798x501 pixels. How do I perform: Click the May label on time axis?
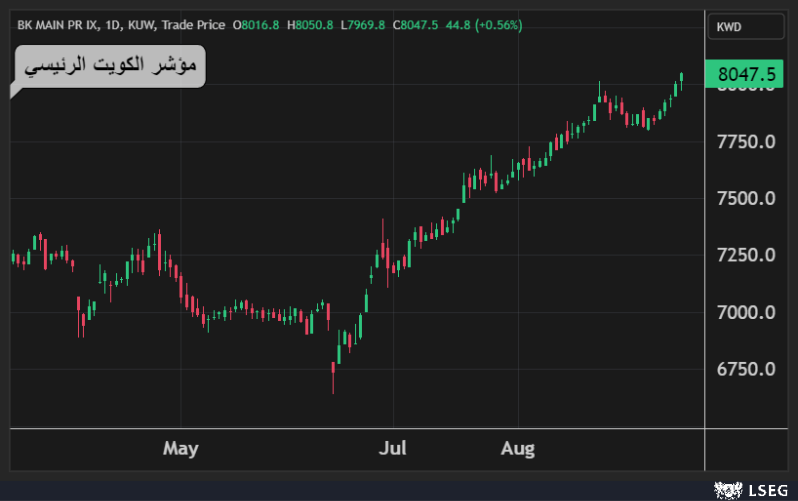[x=181, y=448]
